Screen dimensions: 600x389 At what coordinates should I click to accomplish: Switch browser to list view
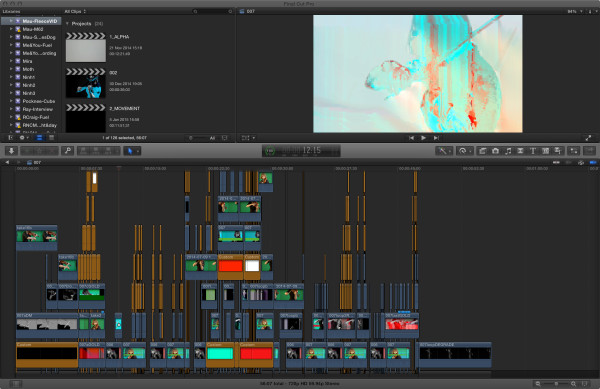pyautogui.click(x=51, y=138)
